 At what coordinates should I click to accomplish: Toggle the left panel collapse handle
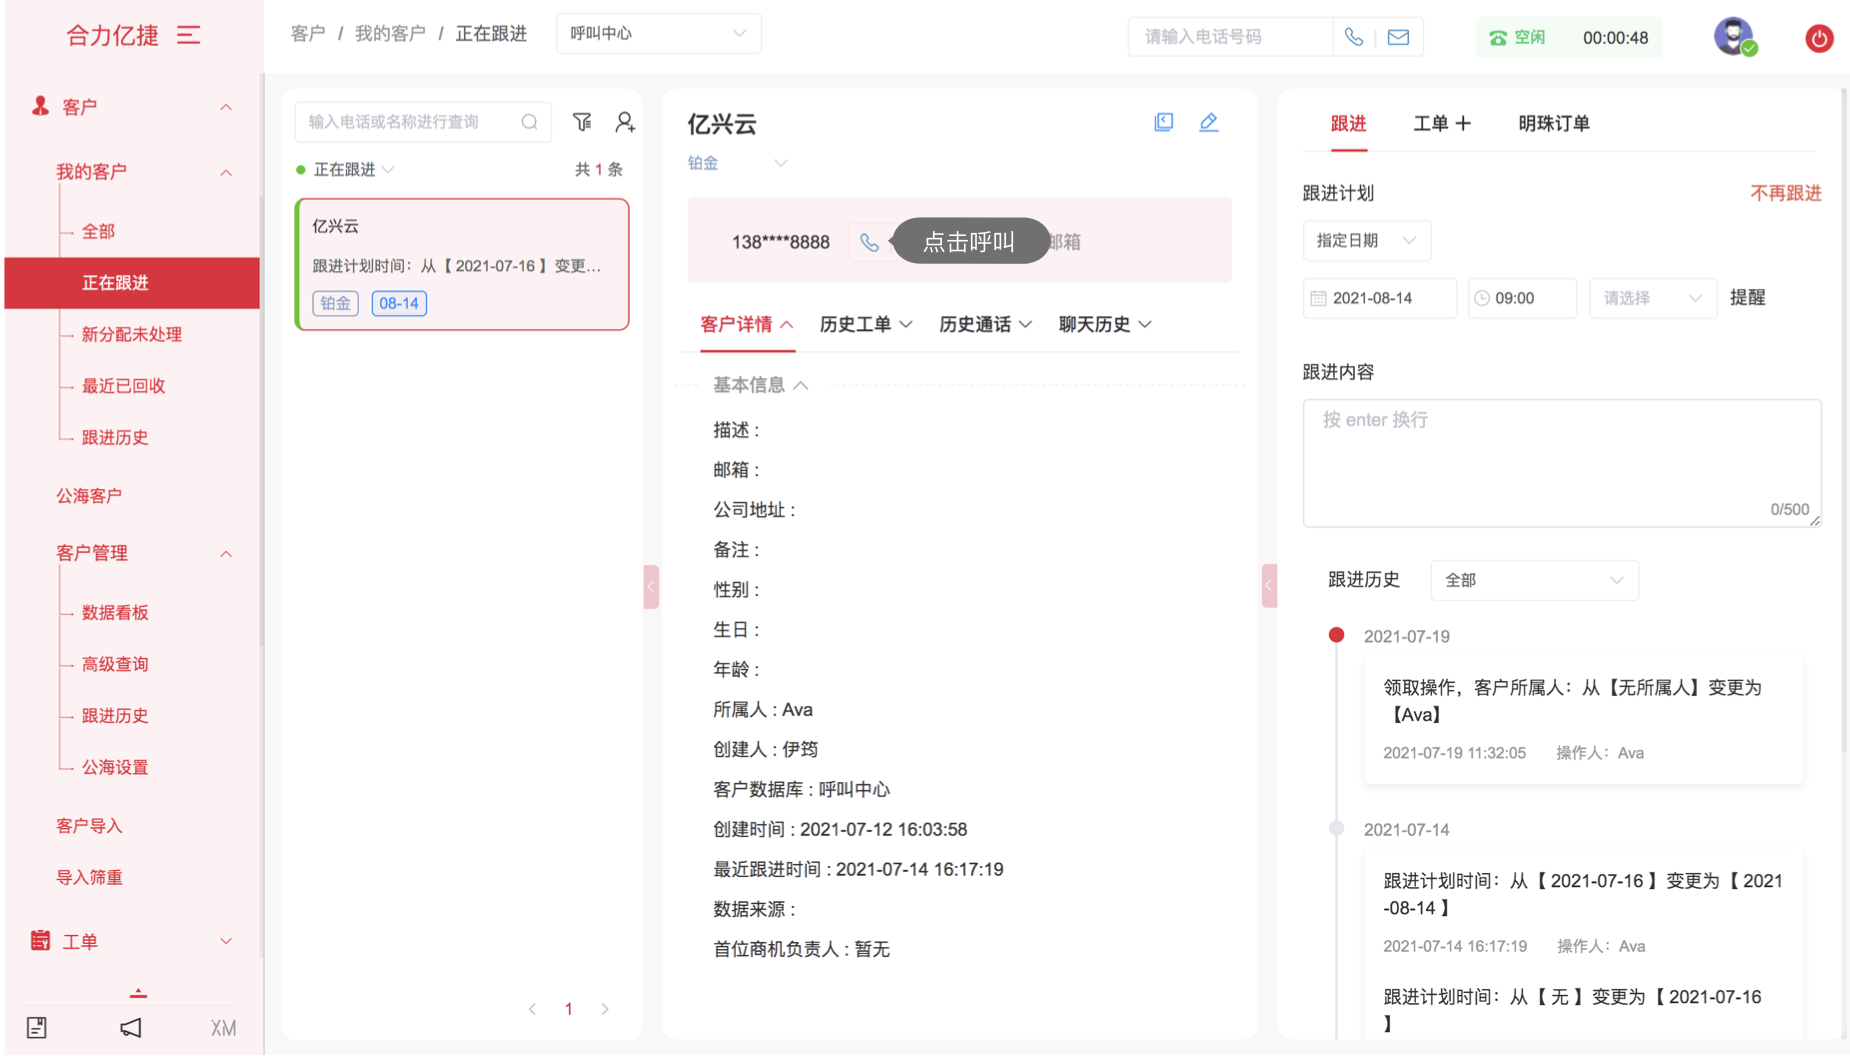651,587
